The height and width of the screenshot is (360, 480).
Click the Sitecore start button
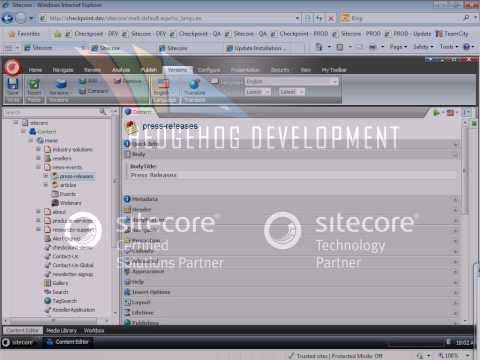click(x=18, y=342)
